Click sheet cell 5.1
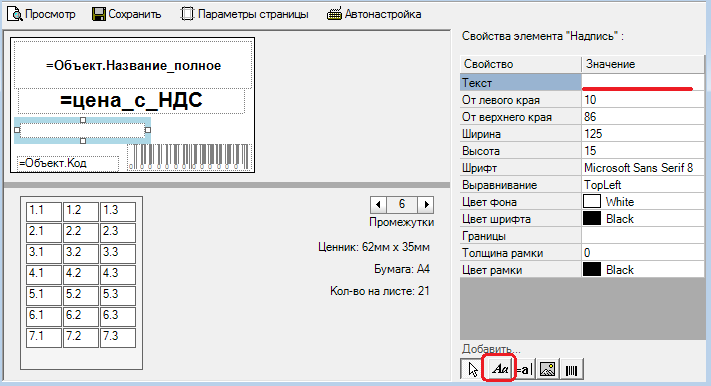 [44, 295]
